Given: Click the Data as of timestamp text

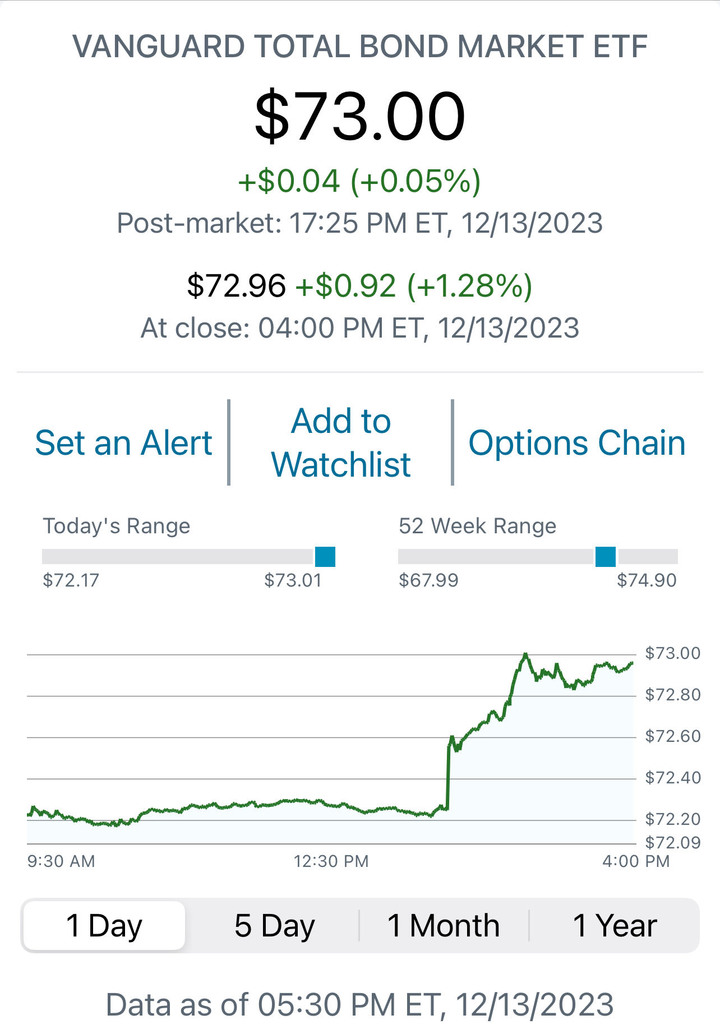Looking at the screenshot, I should point(360,1005).
